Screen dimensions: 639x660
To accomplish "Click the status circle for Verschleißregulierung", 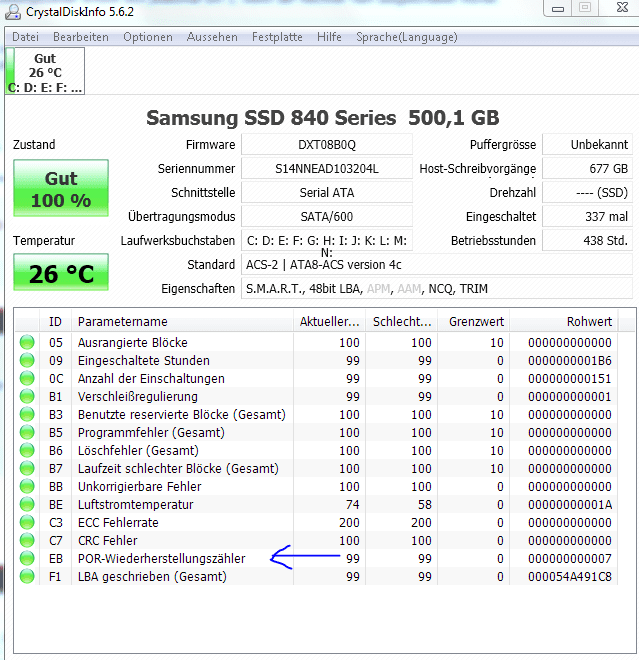I will click(27, 397).
